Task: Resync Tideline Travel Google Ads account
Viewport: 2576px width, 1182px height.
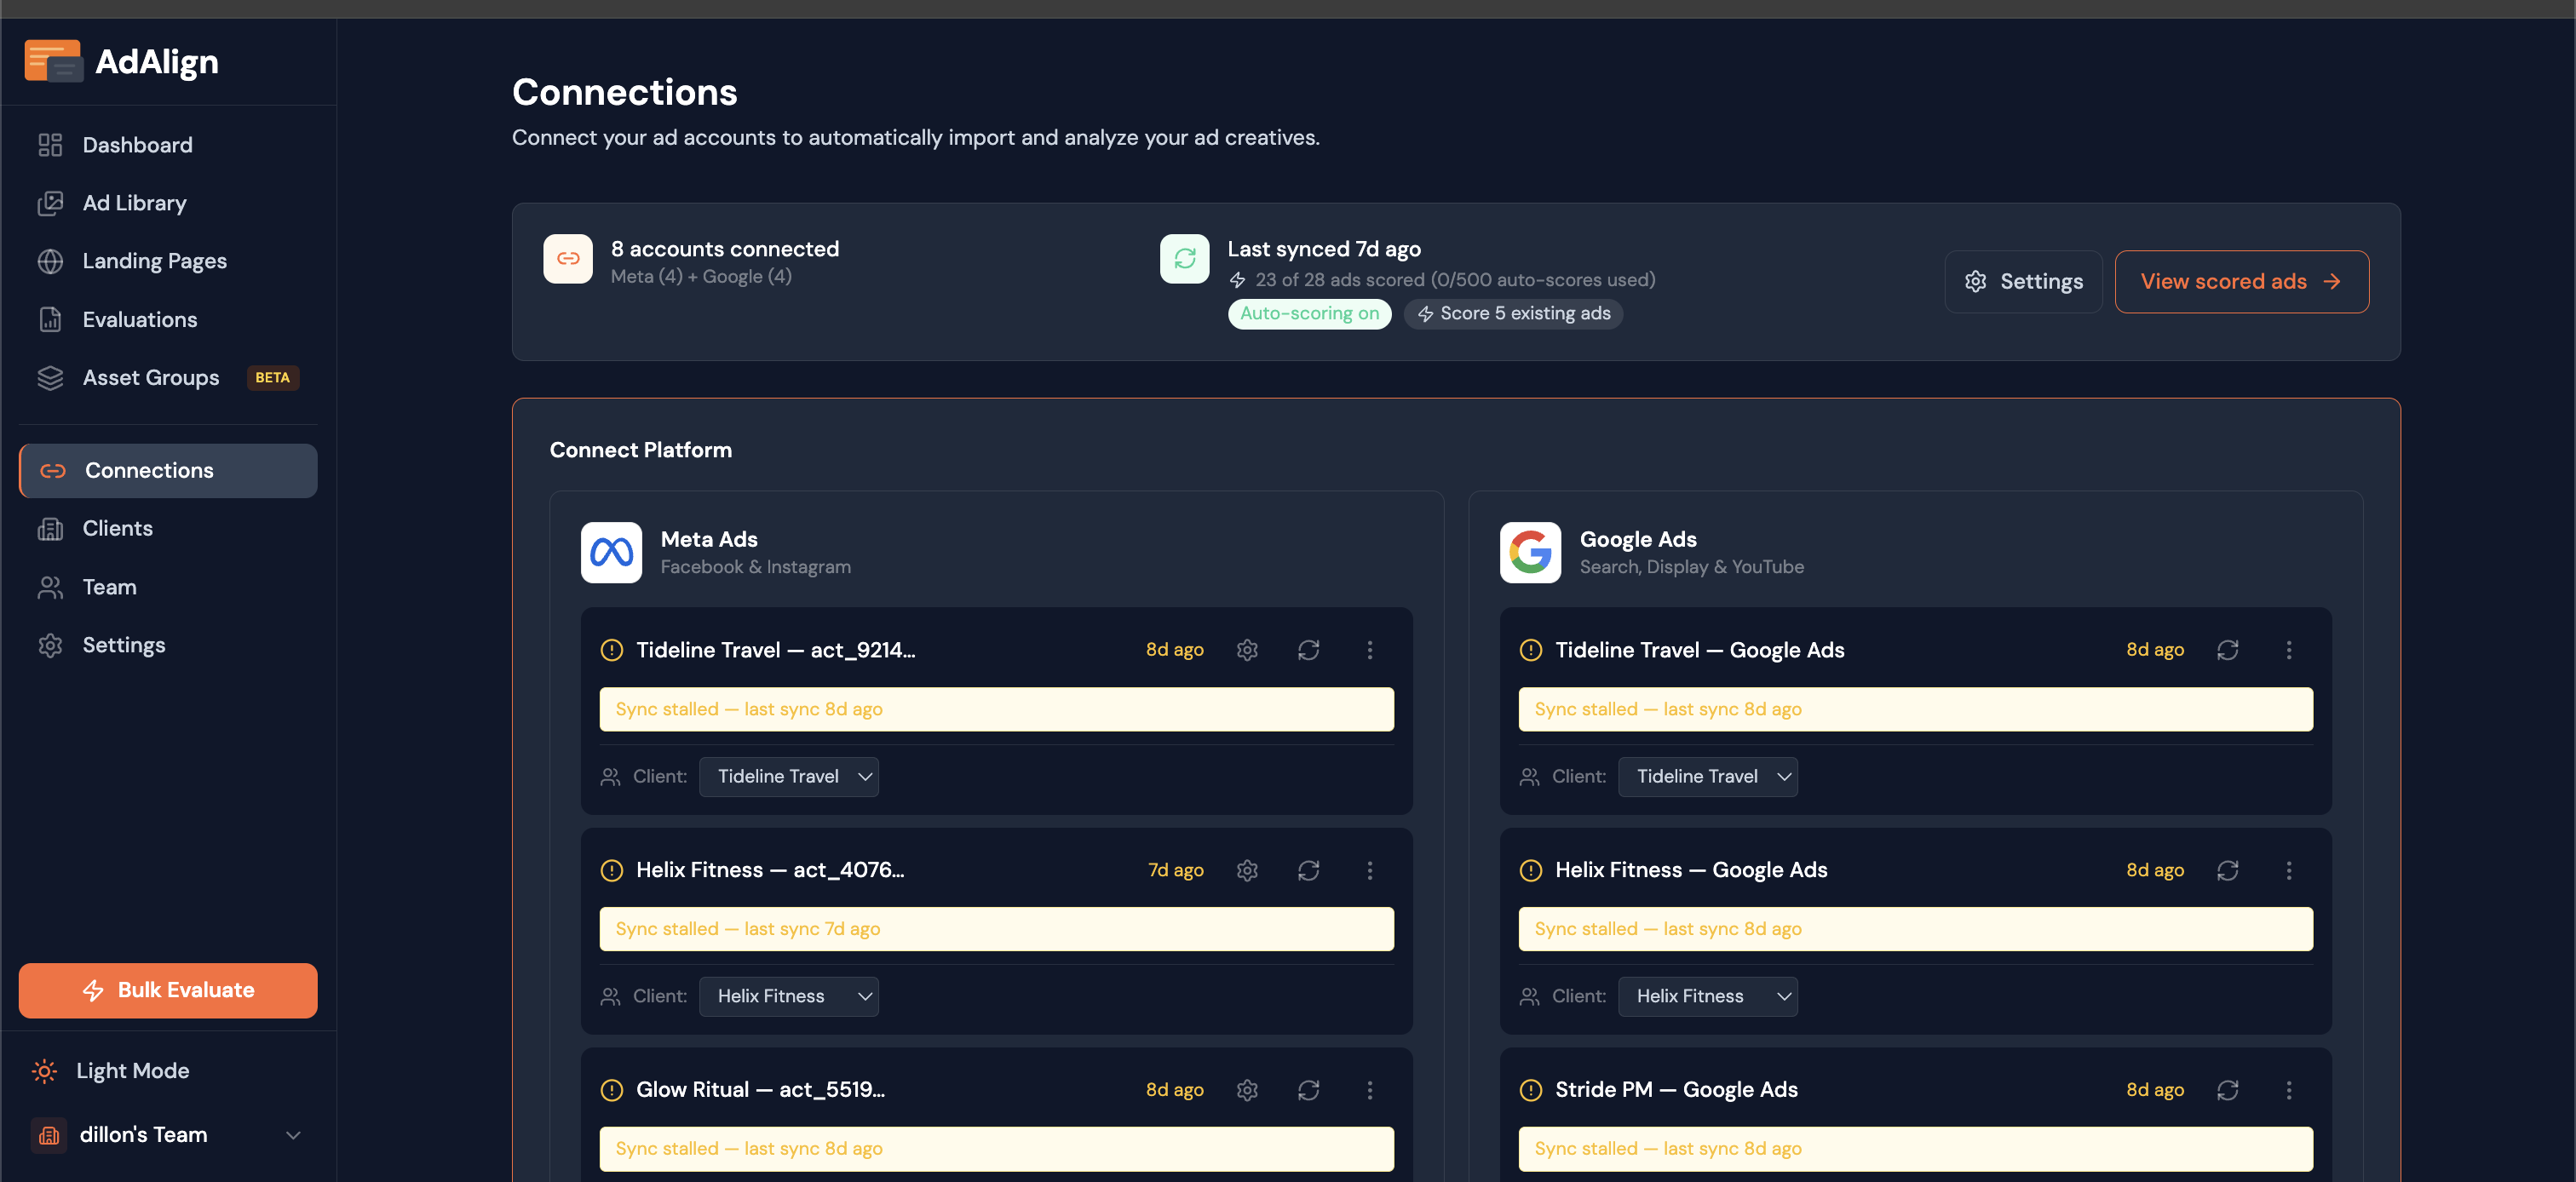Action: pos(2227,650)
